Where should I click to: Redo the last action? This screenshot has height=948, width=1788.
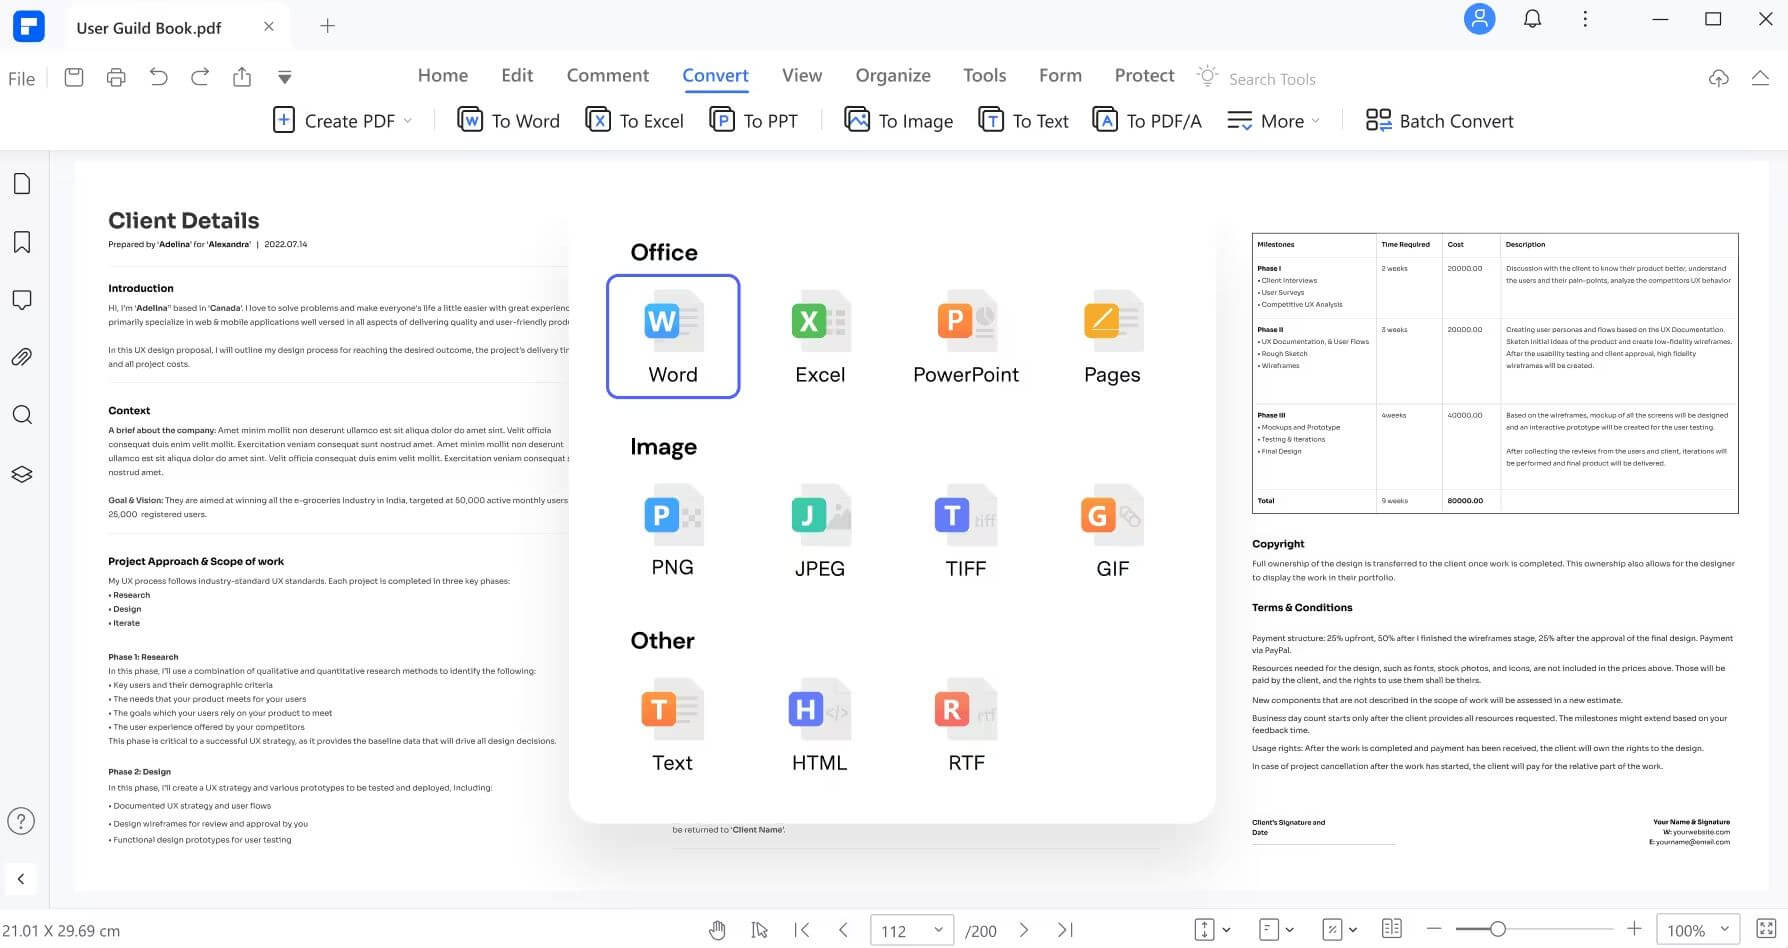pyautogui.click(x=200, y=77)
